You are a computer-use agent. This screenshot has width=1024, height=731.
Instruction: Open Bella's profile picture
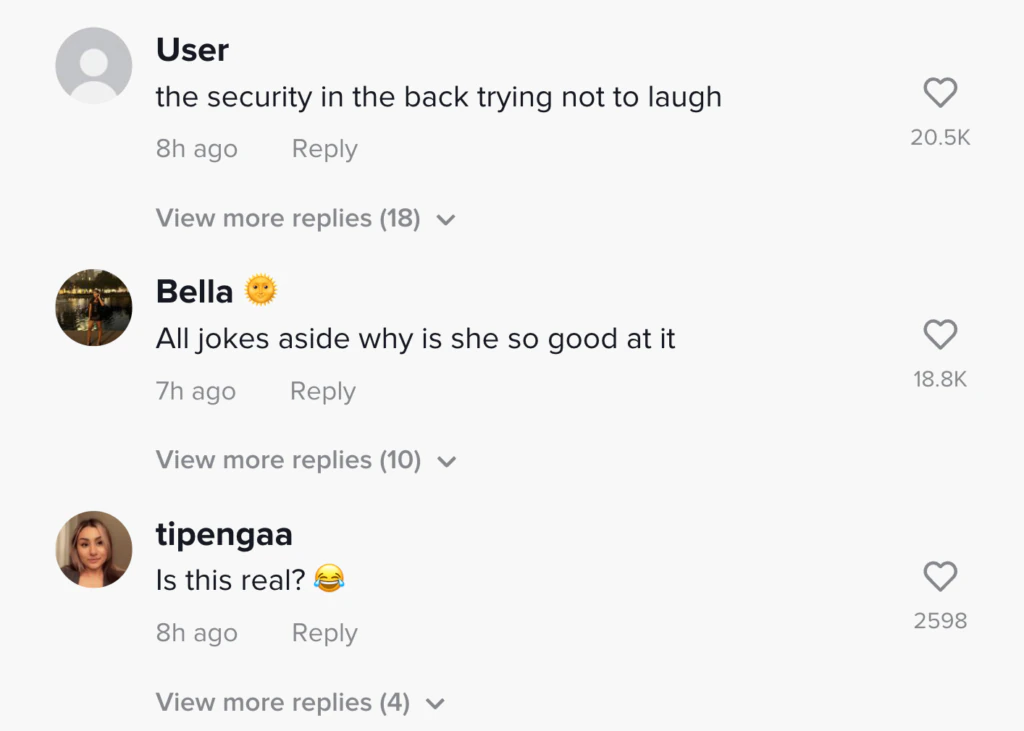click(x=94, y=307)
